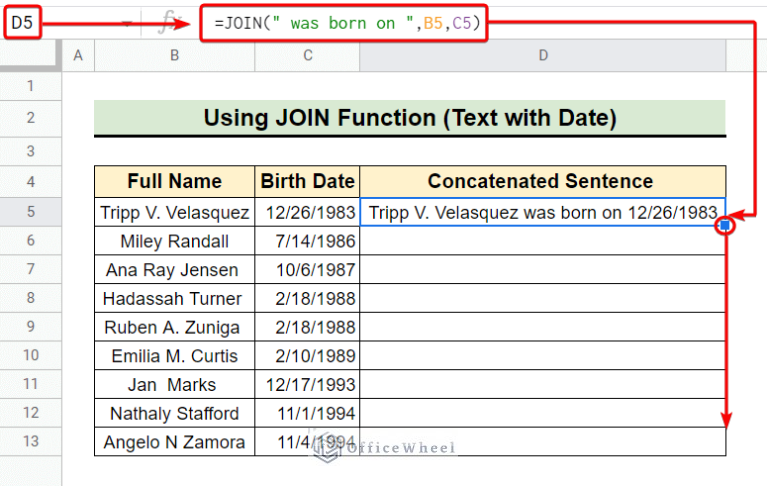767x486 pixels.
Task: Click the title cell Using JOIN Function
Action: click(410, 118)
